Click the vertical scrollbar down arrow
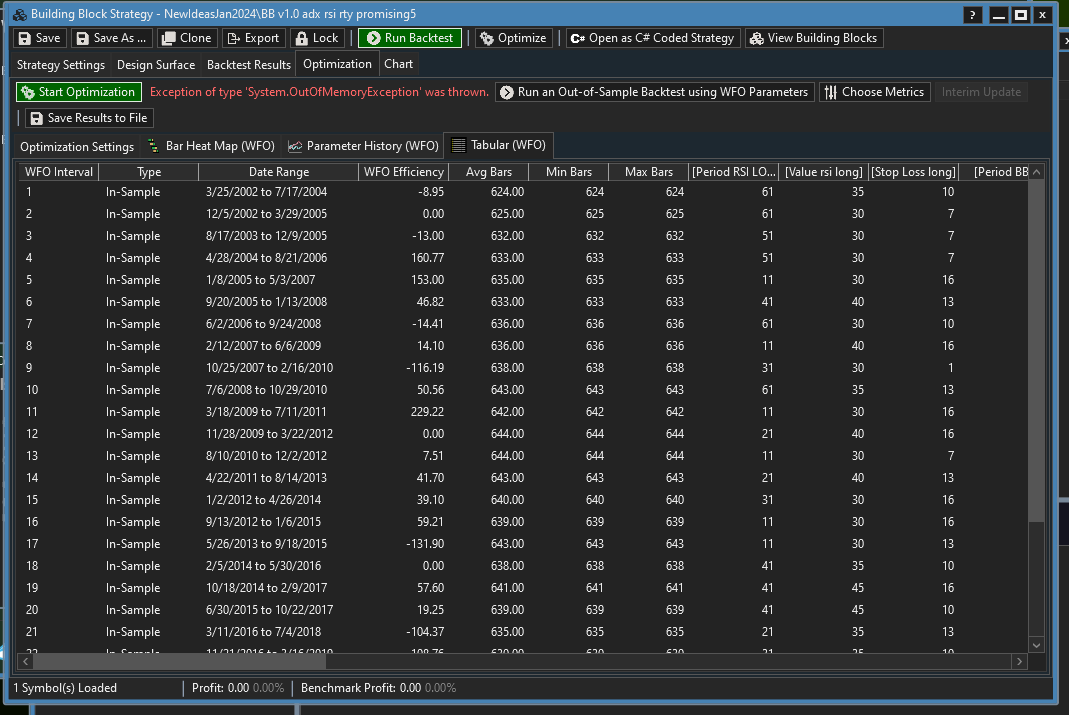The height and width of the screenshot is (715, 1069). 1035,645
